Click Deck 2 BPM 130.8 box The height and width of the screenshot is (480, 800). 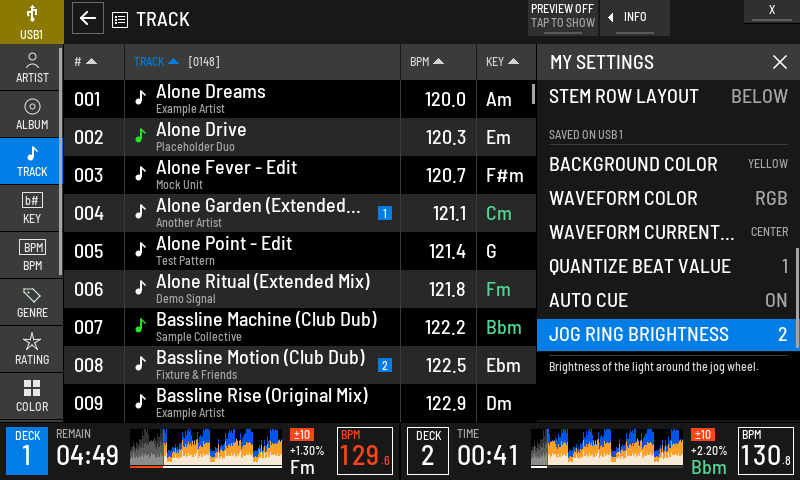pyautogui.click(x=766, y=451)
